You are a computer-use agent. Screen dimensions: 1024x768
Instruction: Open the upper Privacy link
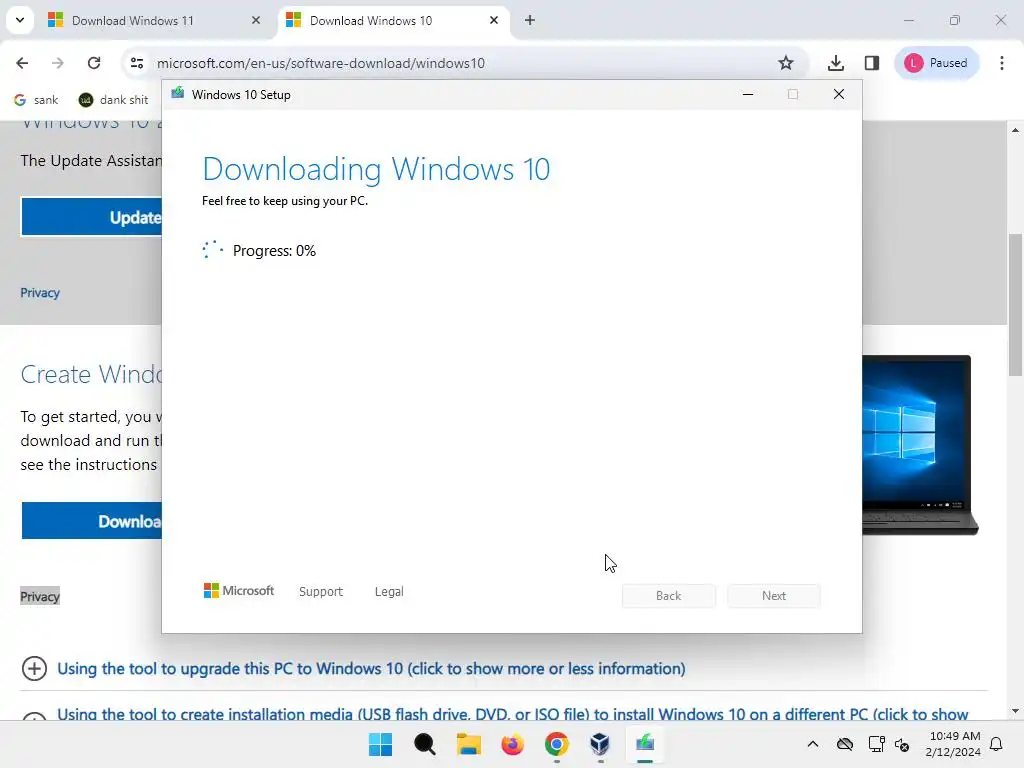[x=40, y=293]
